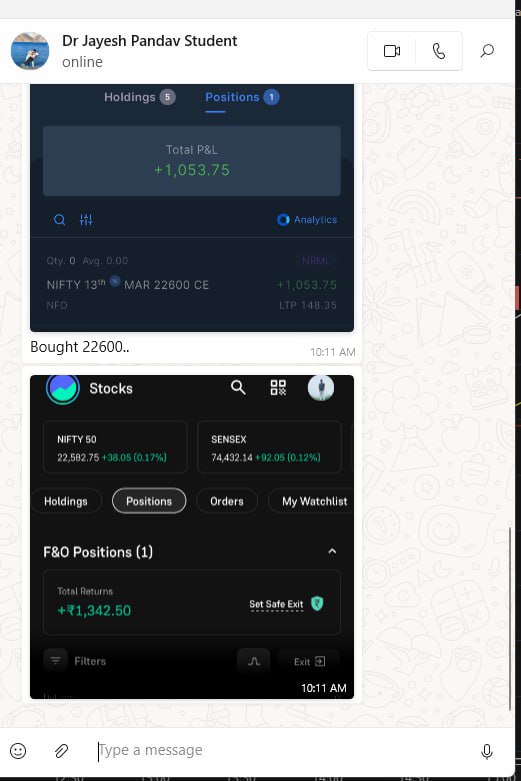Viewport: 521px width, 781px height.
Task: Select the Positions pill in Stocks screenshot
Action: pyautogui.click(x=149, y=501)
